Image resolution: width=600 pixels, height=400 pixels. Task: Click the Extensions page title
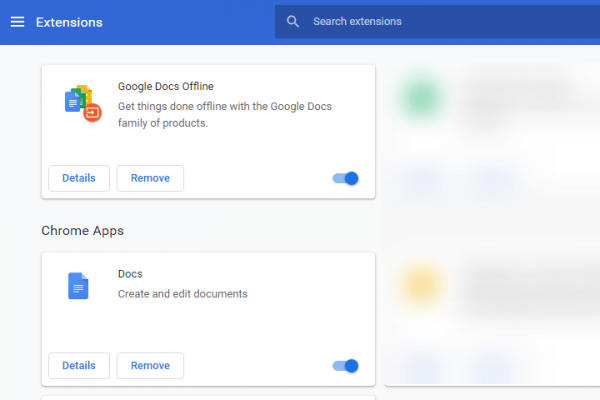(69, 22)
